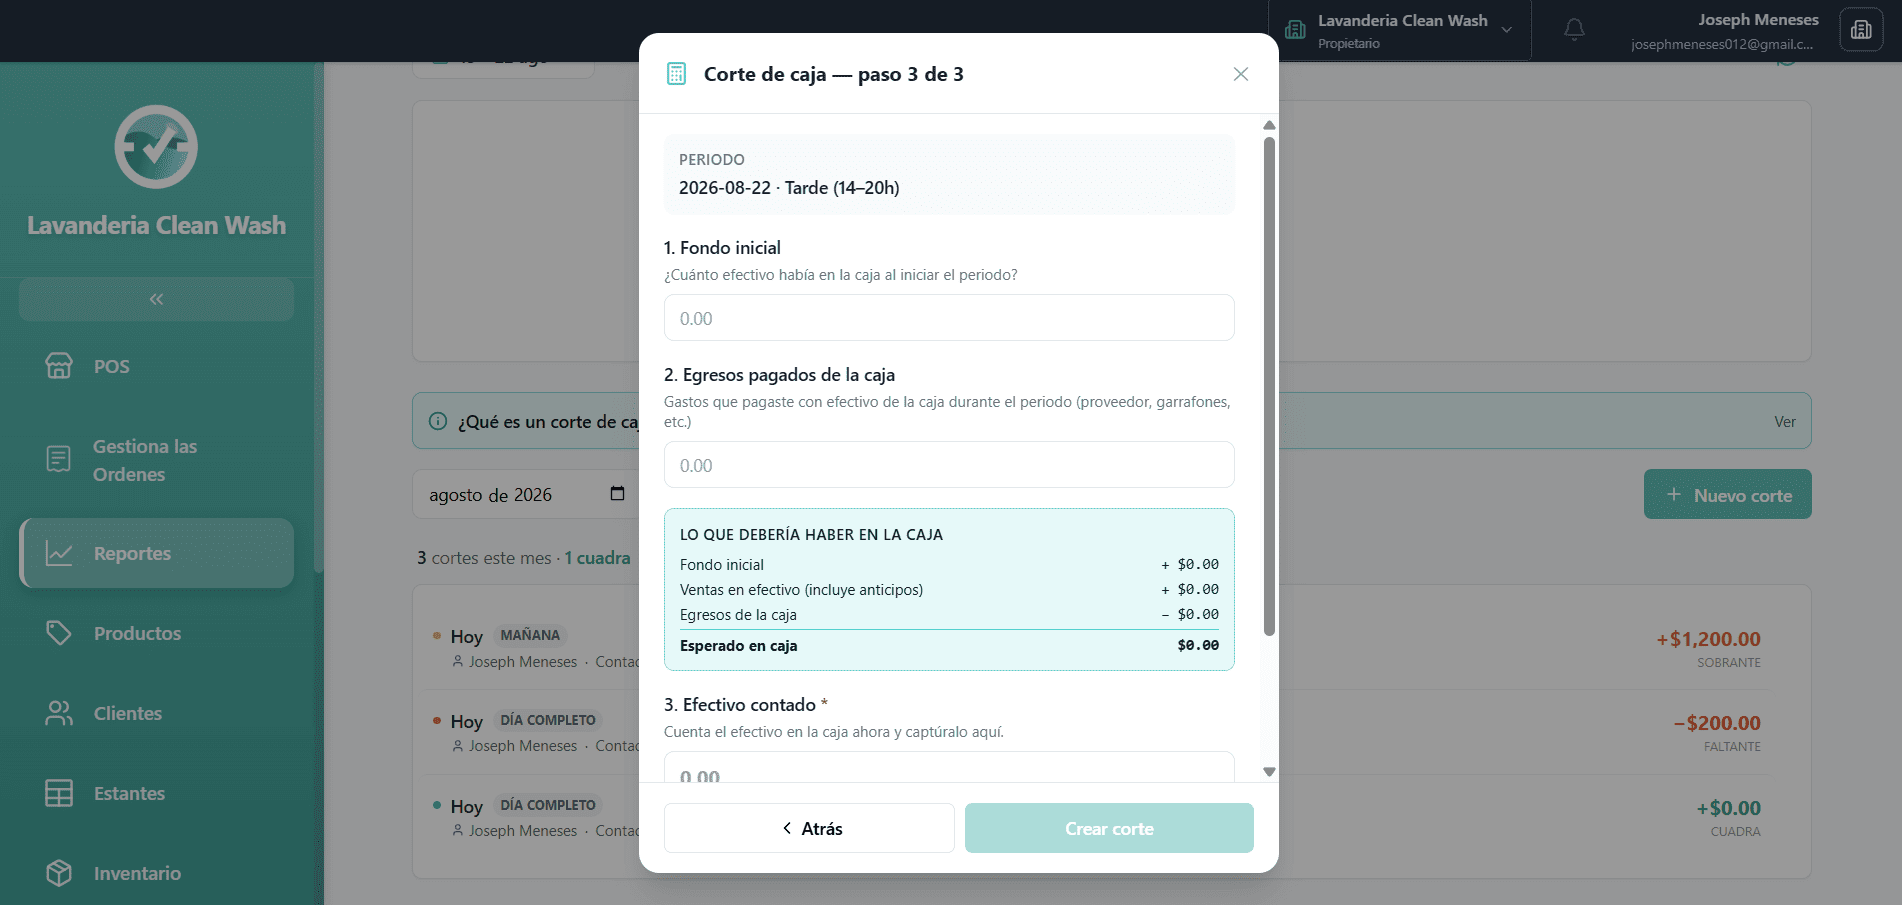Click the Clientes people icon
1902x905 pixels.
coord(59,713)
